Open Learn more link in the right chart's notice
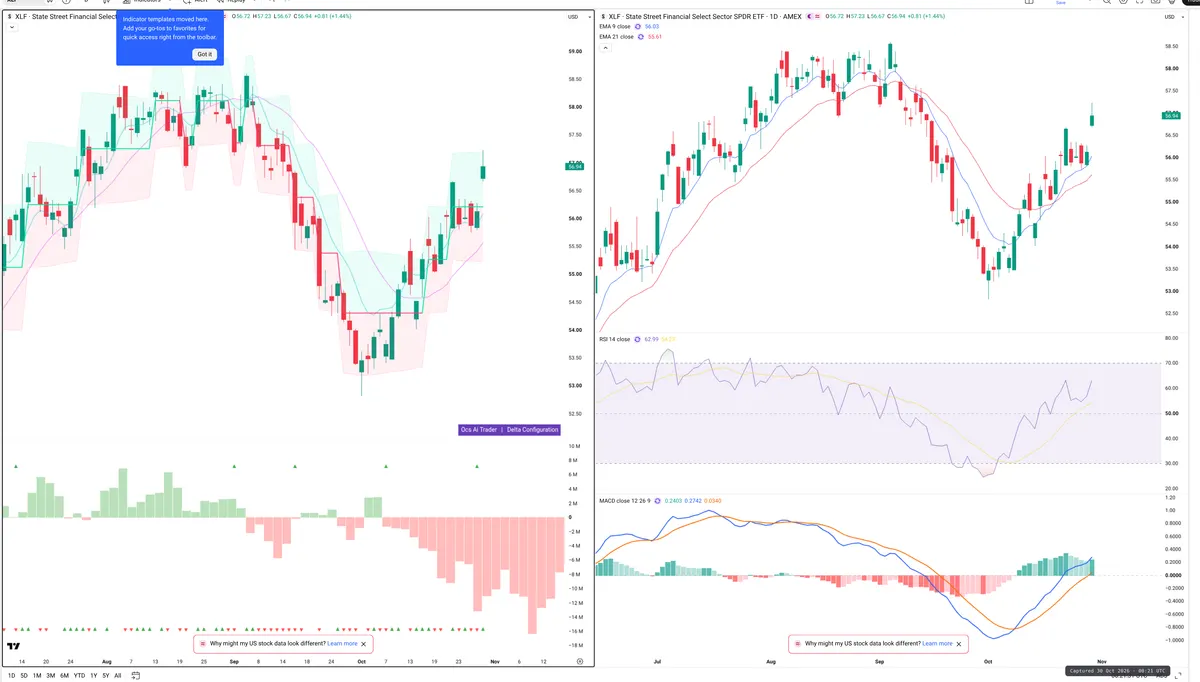This screenshot has height=682, width=1200. [x=937, y=644]
